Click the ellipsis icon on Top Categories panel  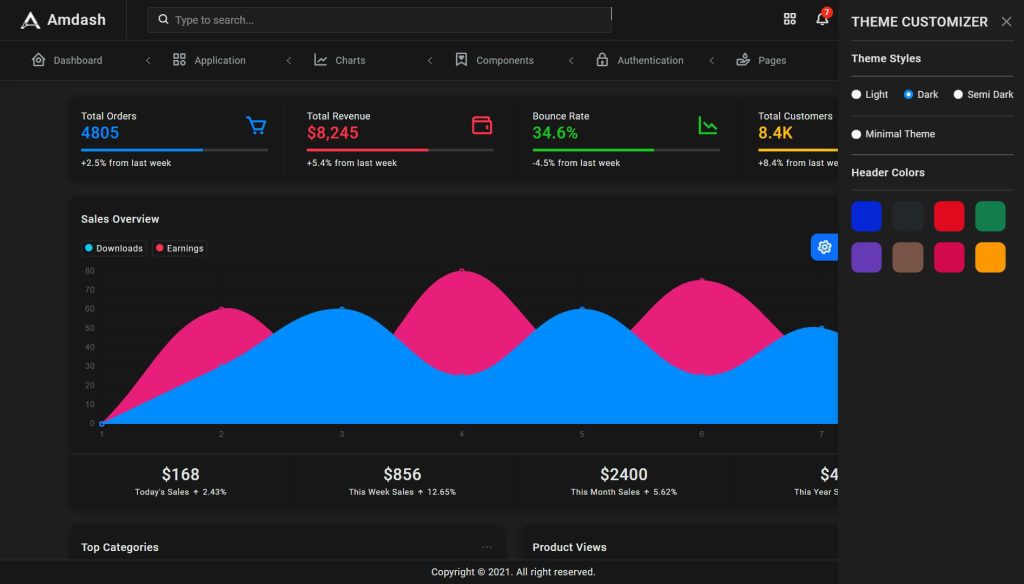coord(487,545)
